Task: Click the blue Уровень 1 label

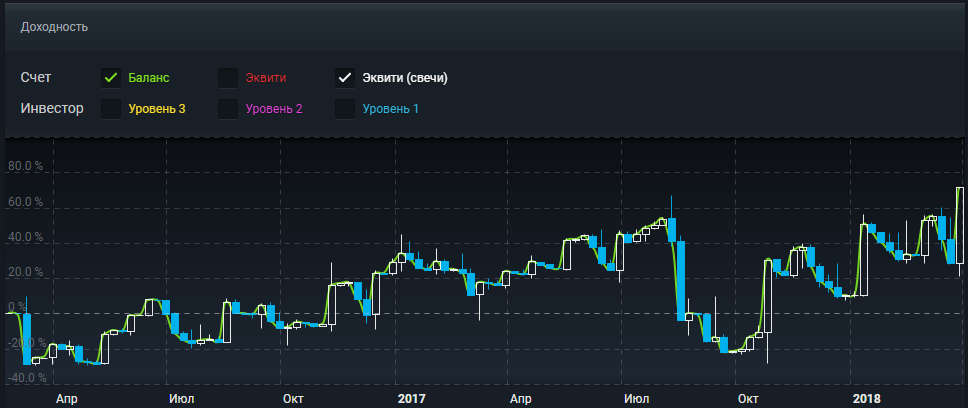Action: coord(390,109)
